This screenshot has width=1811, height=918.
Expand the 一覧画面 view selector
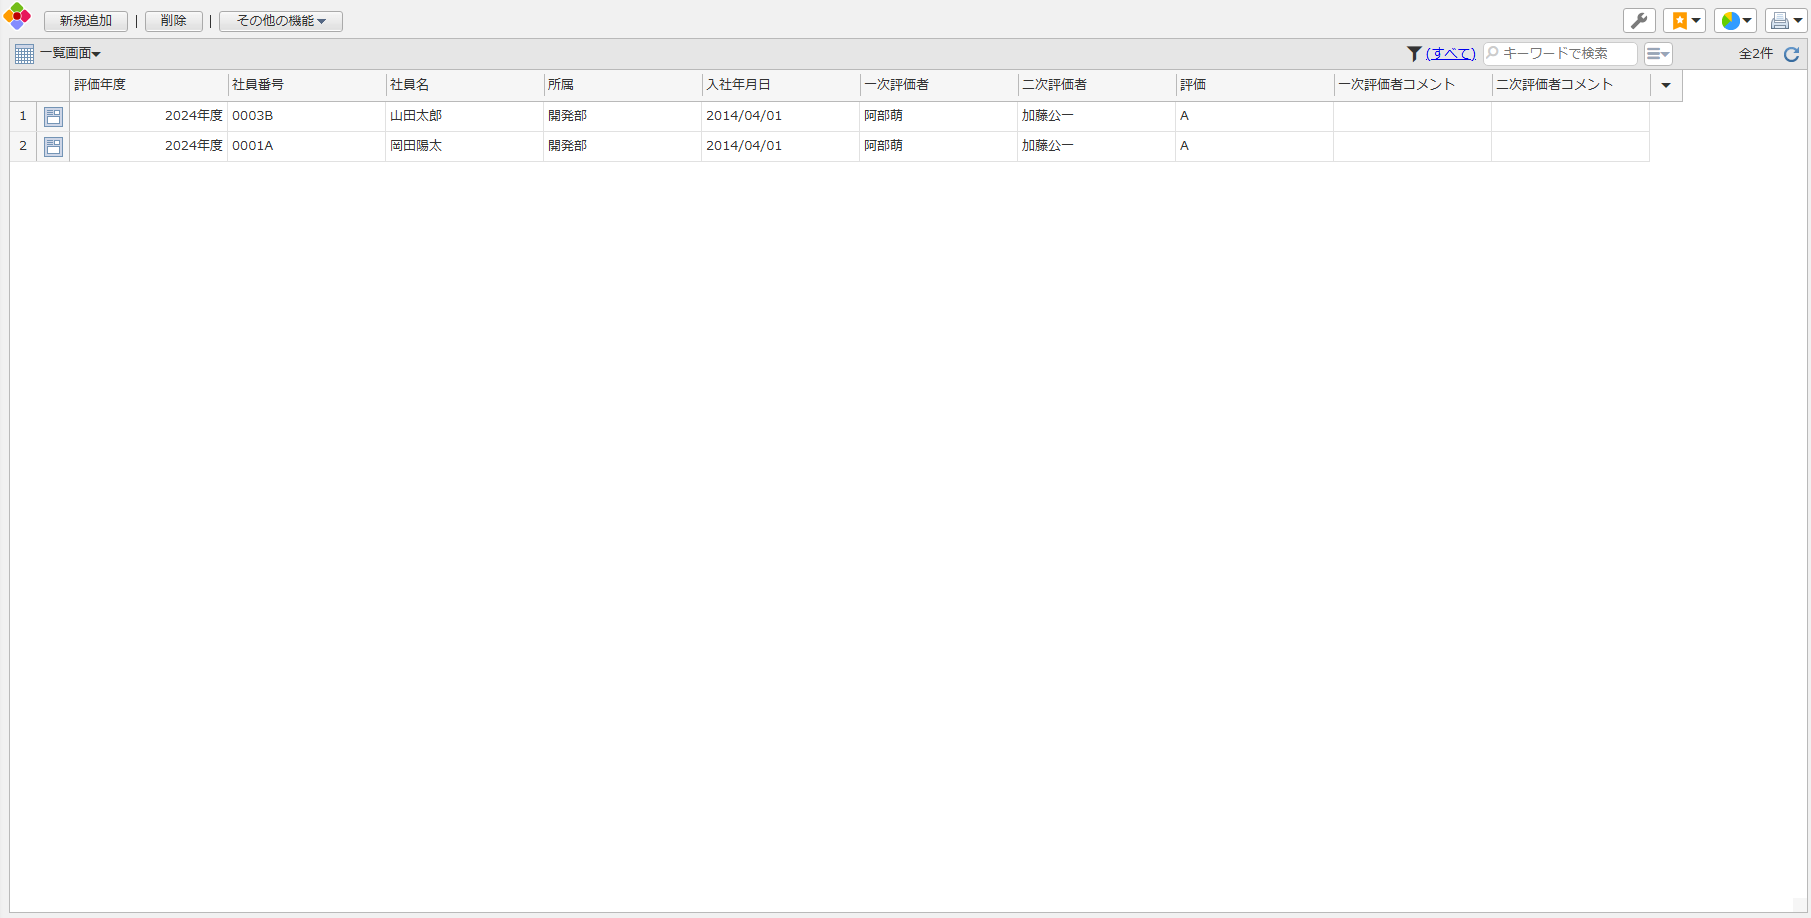tap(71, 54)
